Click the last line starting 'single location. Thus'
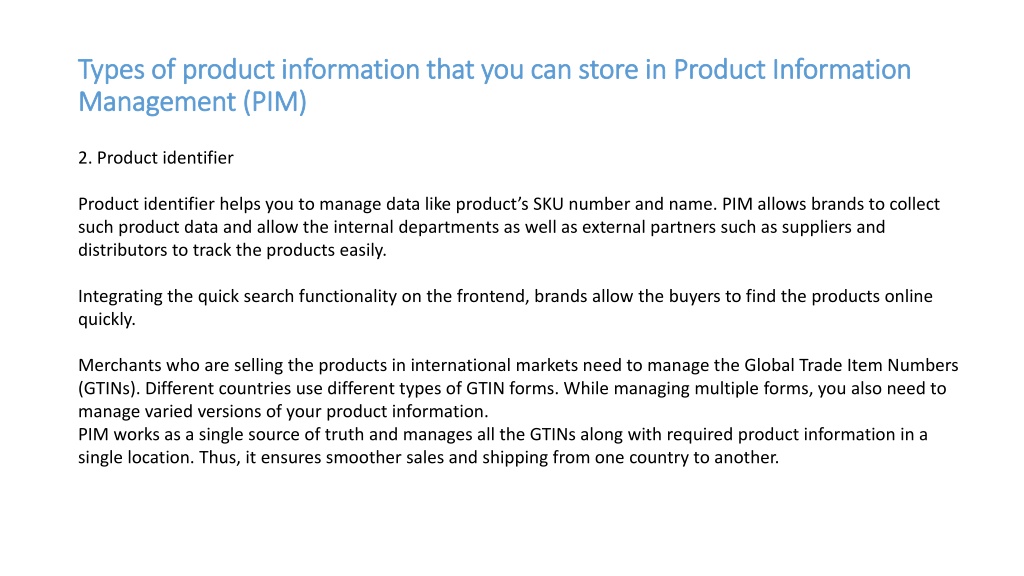This screenshot has width=1024, height=576. point(428,458)
